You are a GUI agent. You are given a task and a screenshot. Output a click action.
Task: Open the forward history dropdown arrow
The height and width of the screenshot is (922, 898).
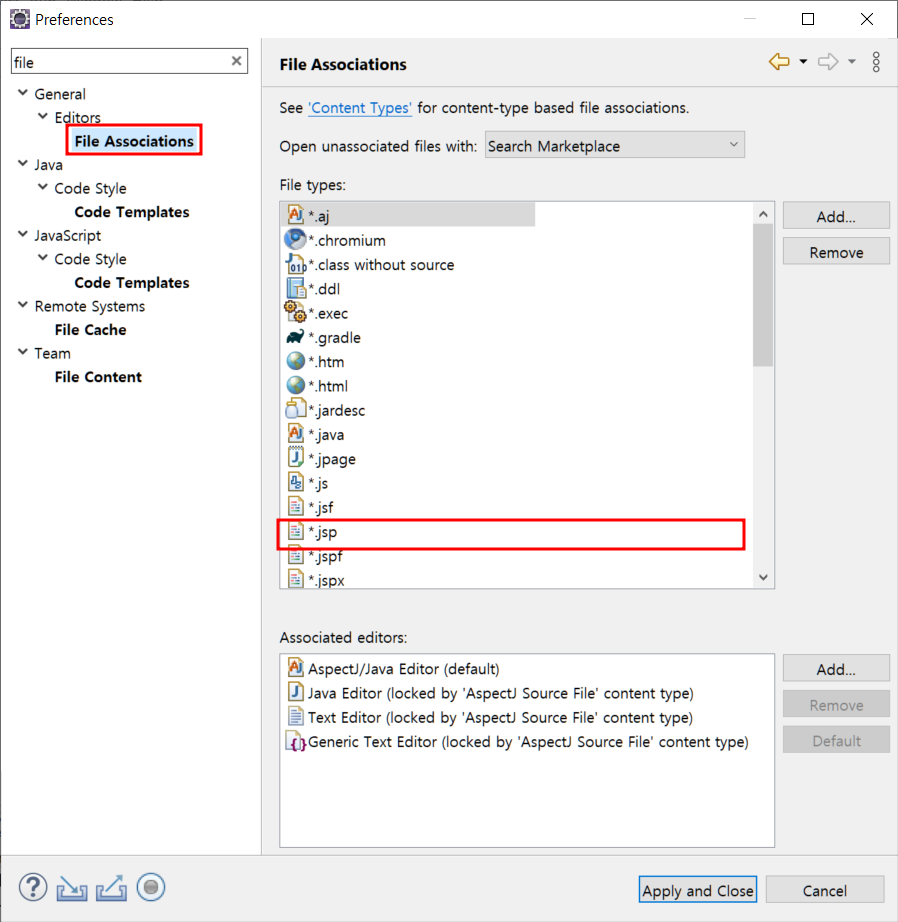click(x=852, y=61)
